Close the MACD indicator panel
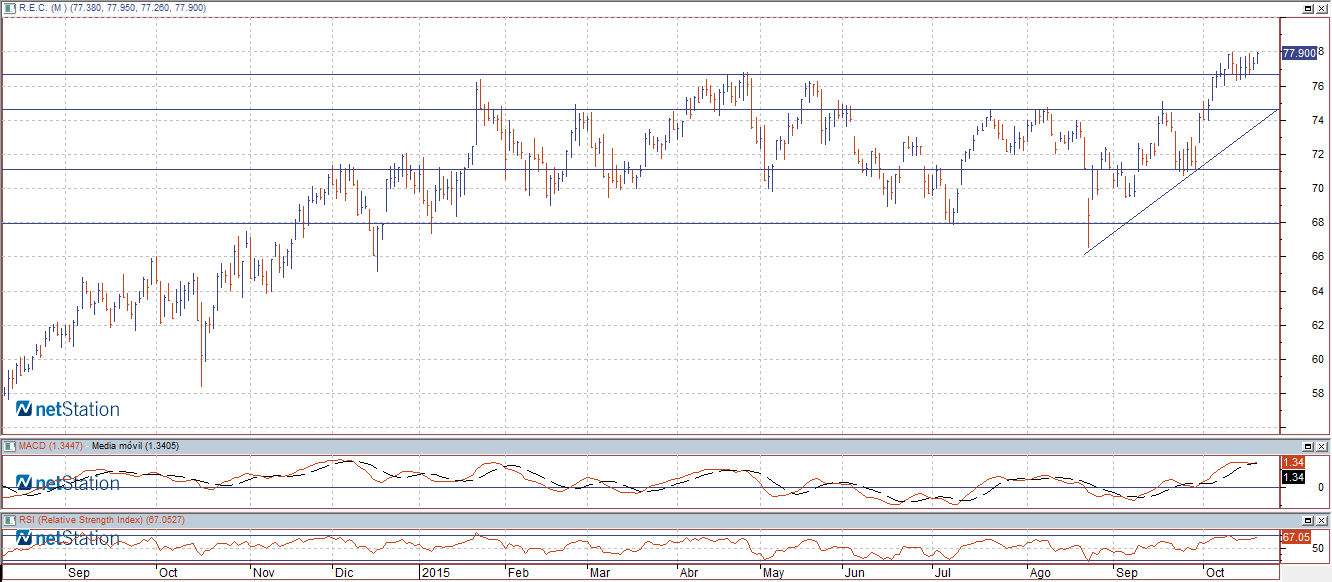Screen dimensions: 1332x582 1322,445
